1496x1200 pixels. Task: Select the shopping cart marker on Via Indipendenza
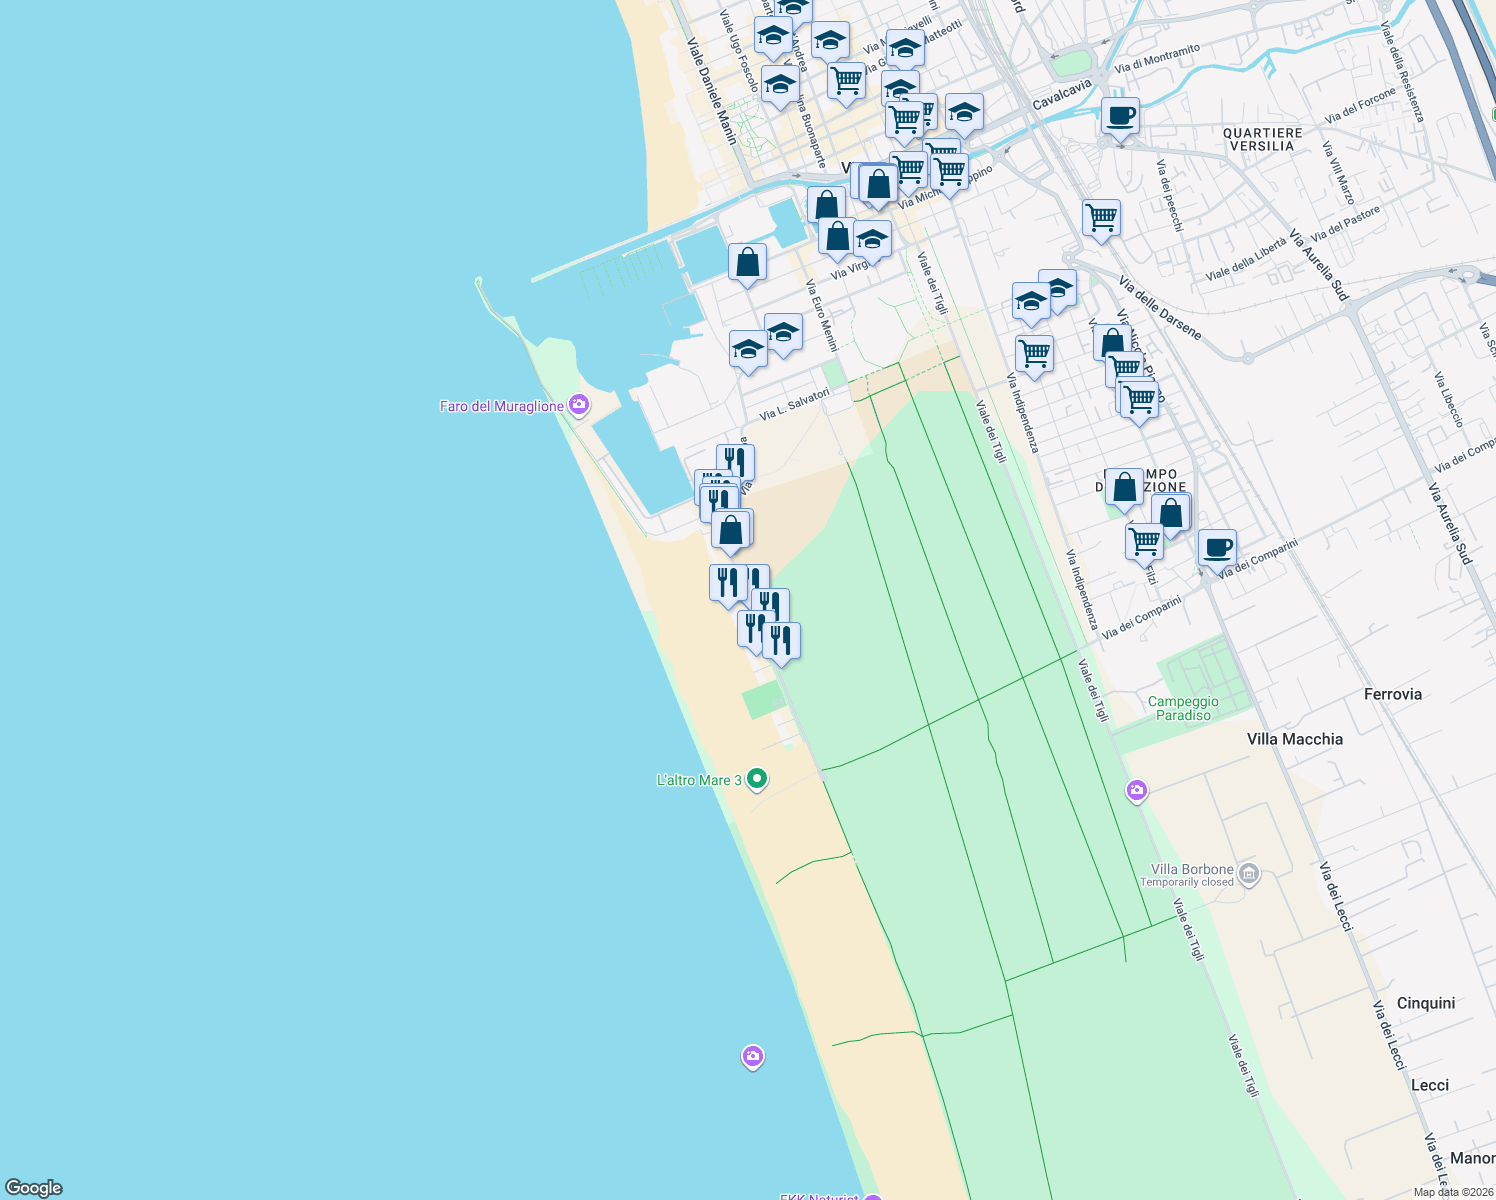[x=1034, y=354]
